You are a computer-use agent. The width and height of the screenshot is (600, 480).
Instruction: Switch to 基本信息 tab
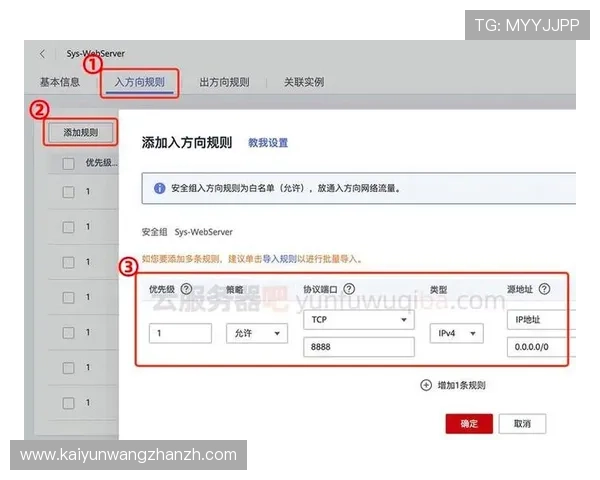point(60,82)
